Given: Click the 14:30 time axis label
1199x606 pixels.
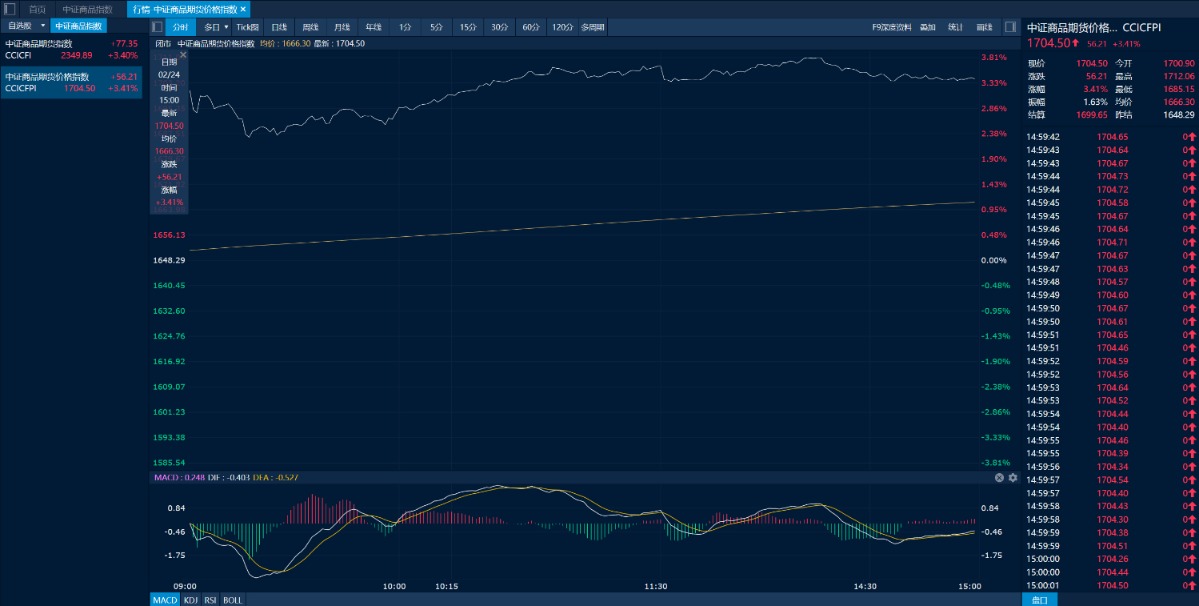Looking at the screenshot, I should point(864,586).
